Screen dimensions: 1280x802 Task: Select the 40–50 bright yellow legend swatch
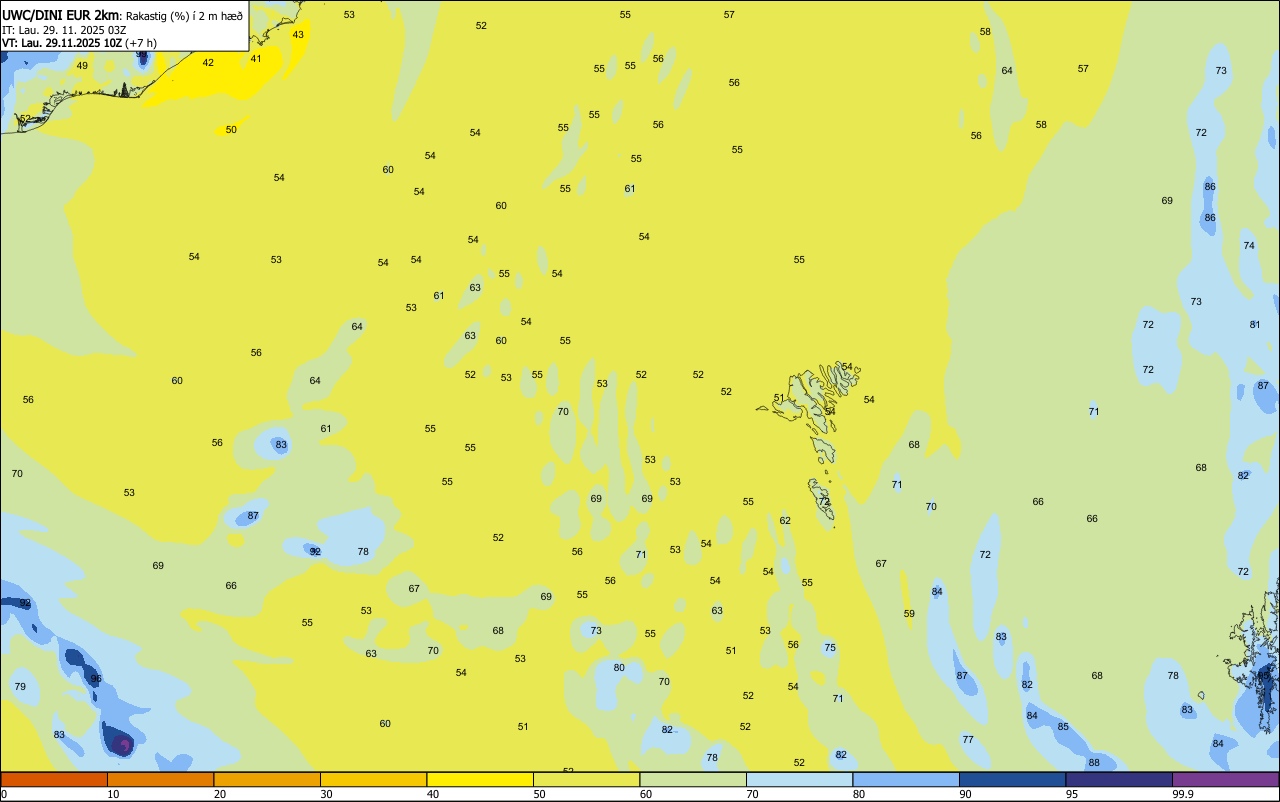point(480,779)
